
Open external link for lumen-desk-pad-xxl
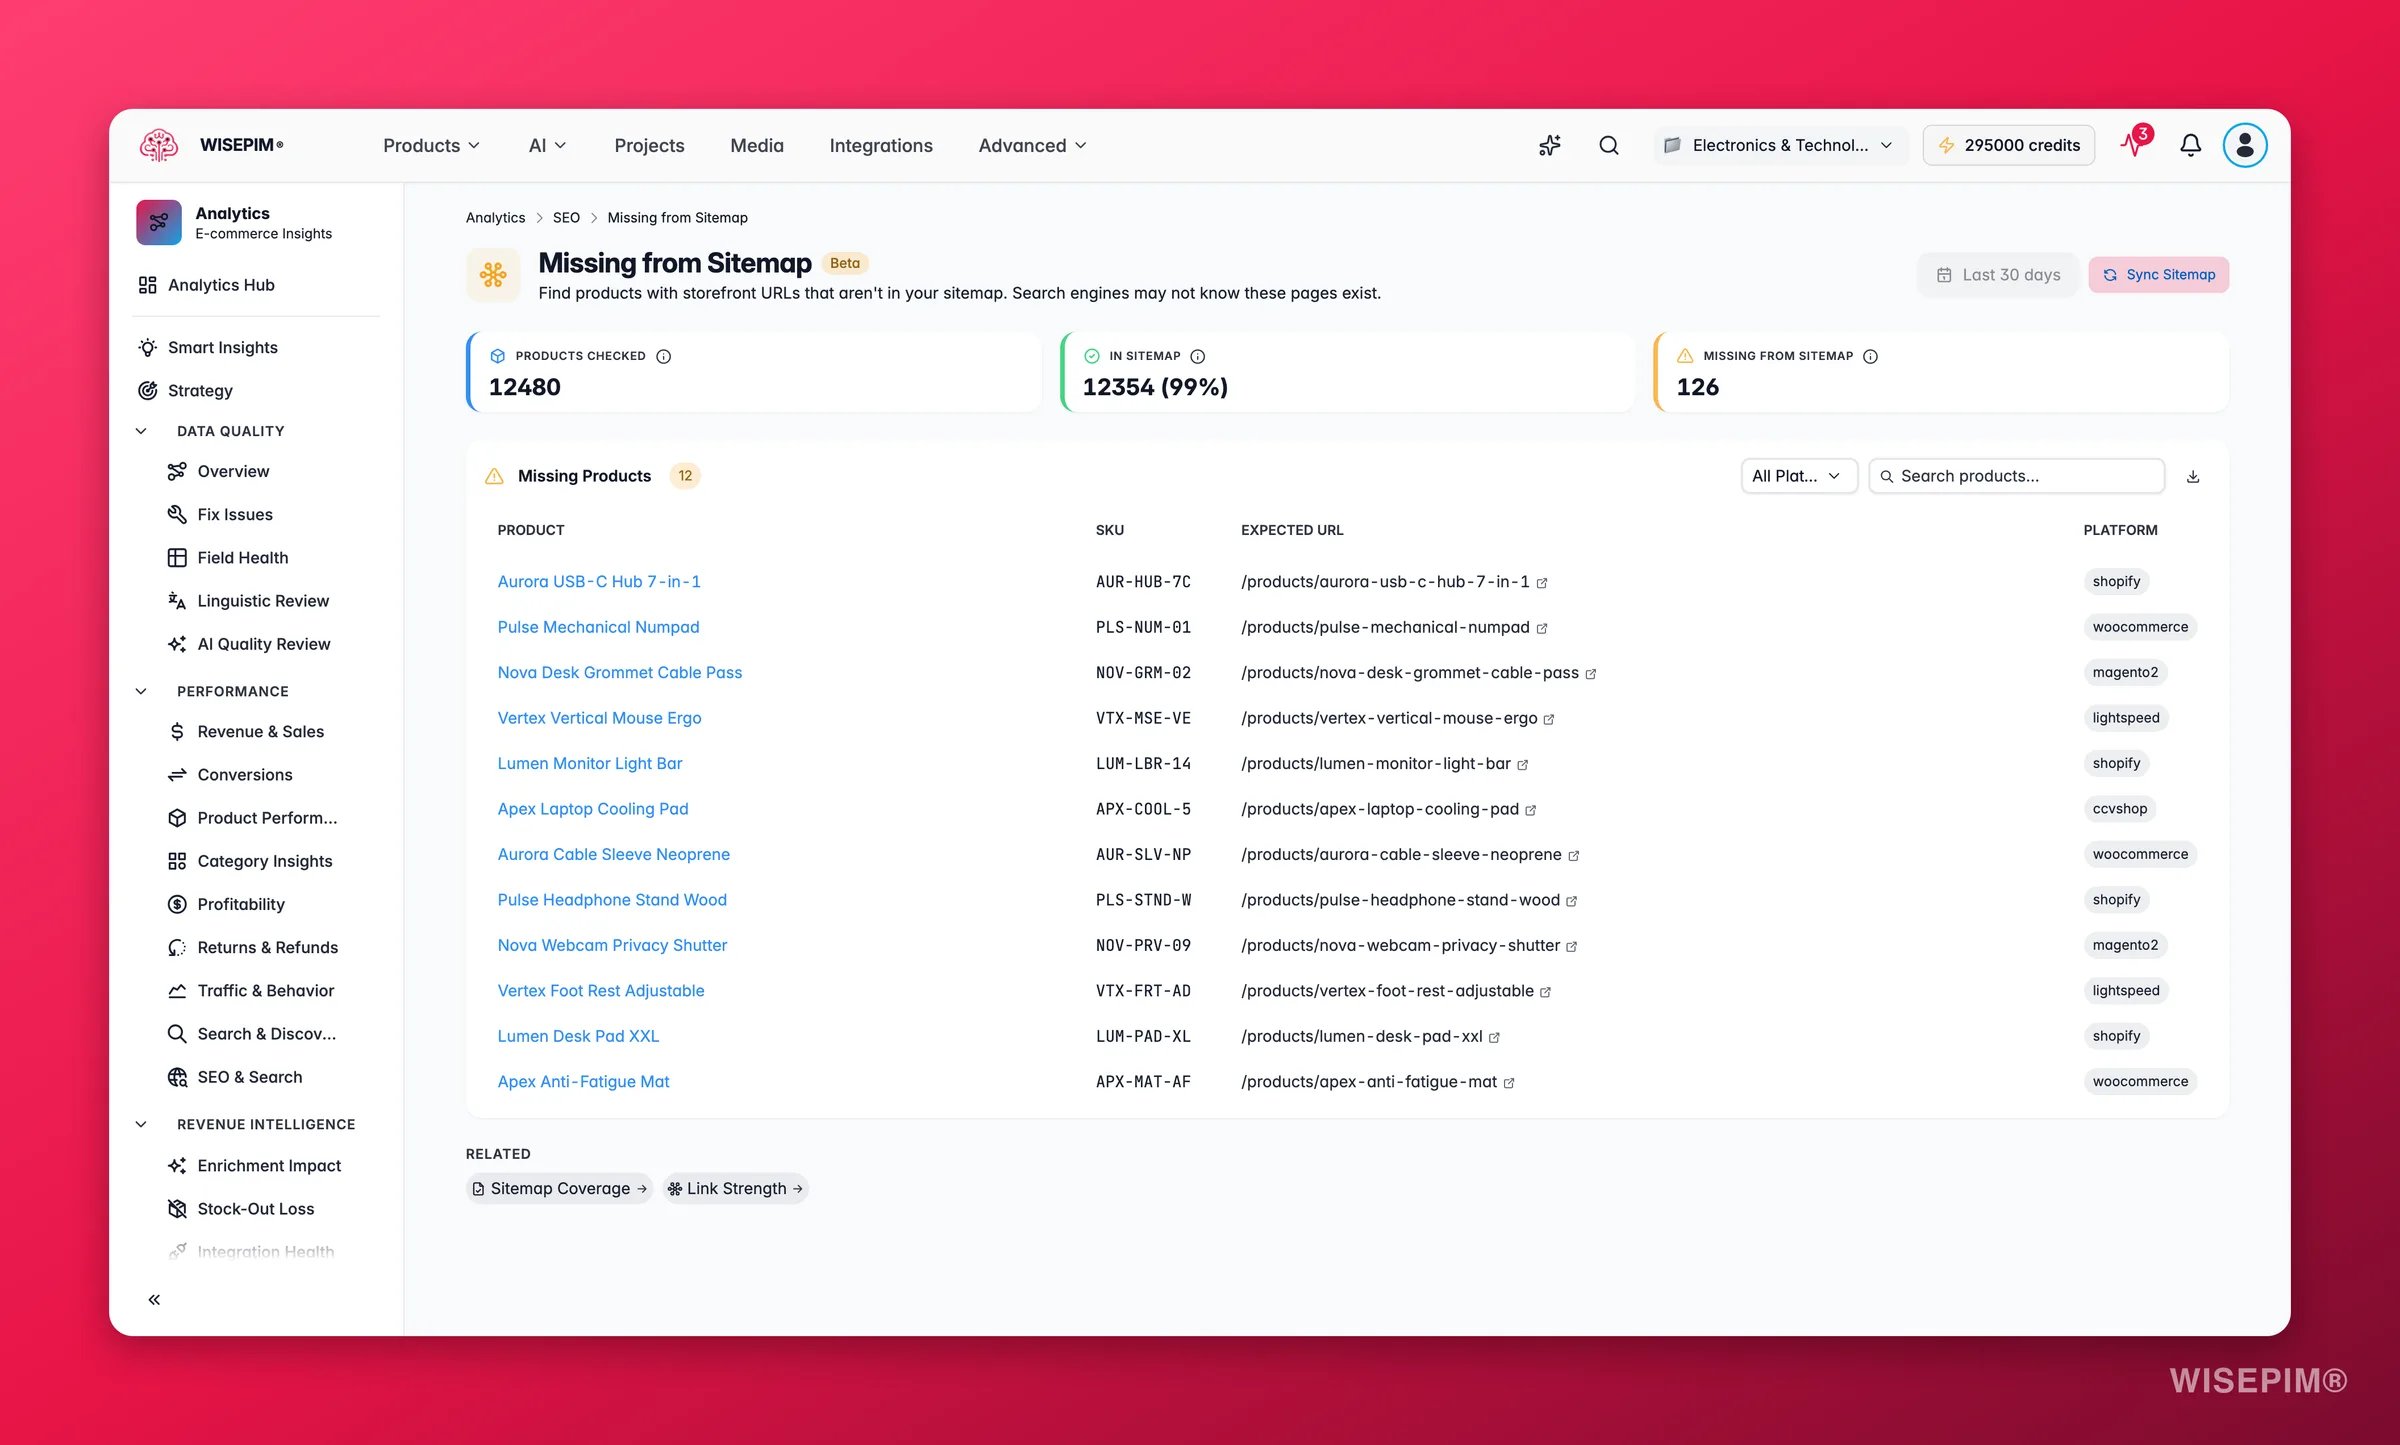(1495, 1037)
